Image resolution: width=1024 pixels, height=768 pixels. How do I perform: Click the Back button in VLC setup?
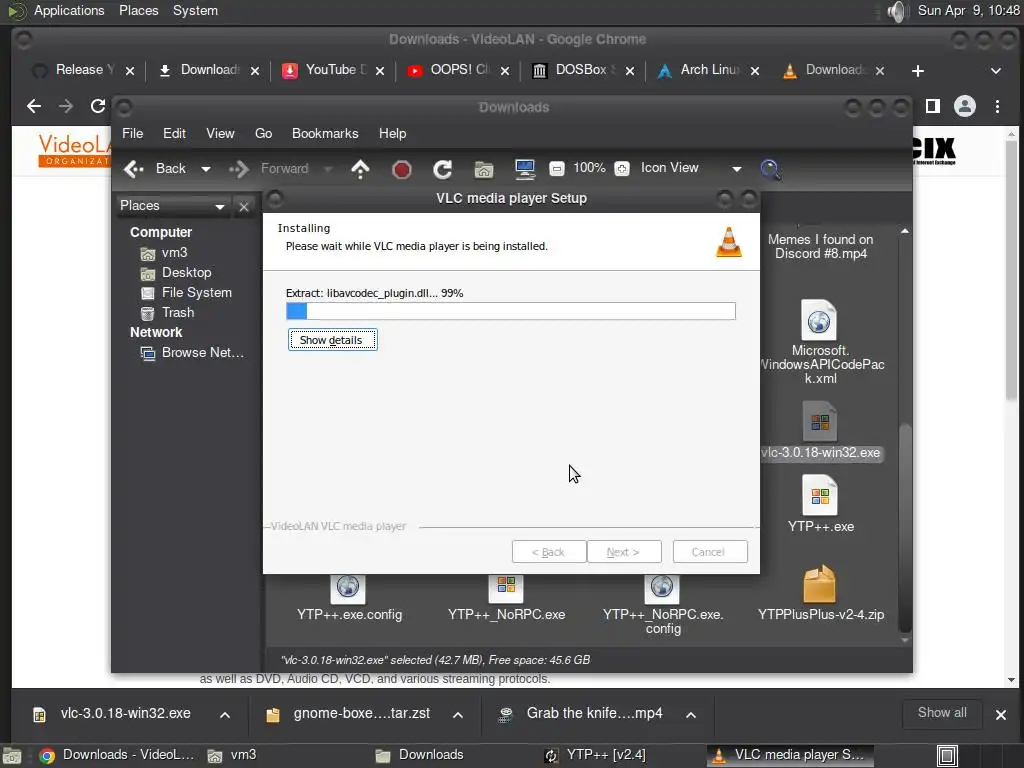coord(549,552)
